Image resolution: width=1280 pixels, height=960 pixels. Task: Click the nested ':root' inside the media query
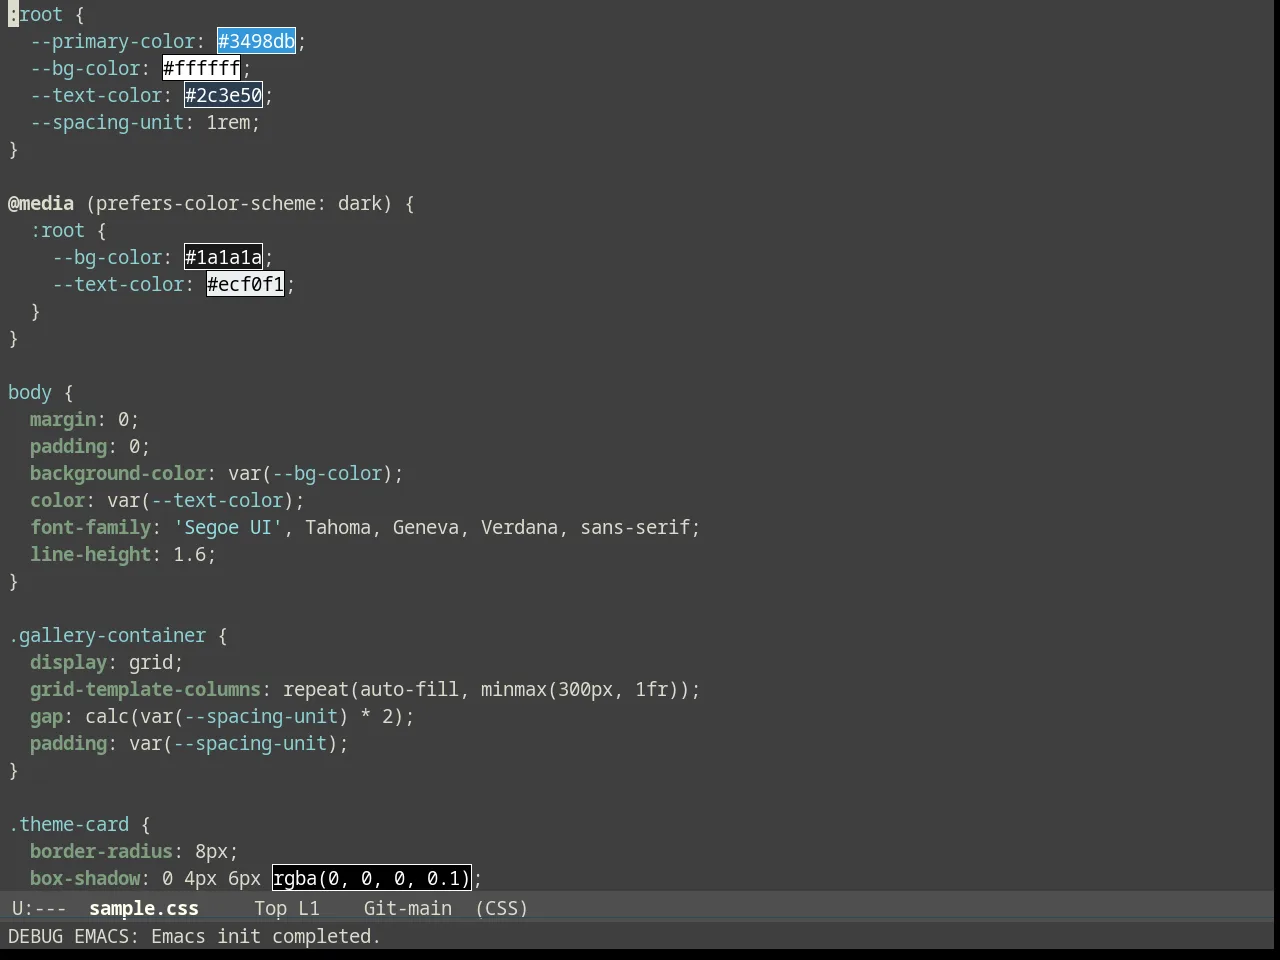click(57, 230)
